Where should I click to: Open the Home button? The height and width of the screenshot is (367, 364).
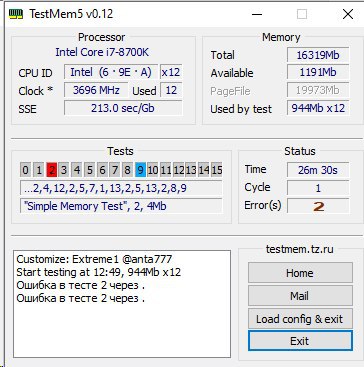(300, 273)
